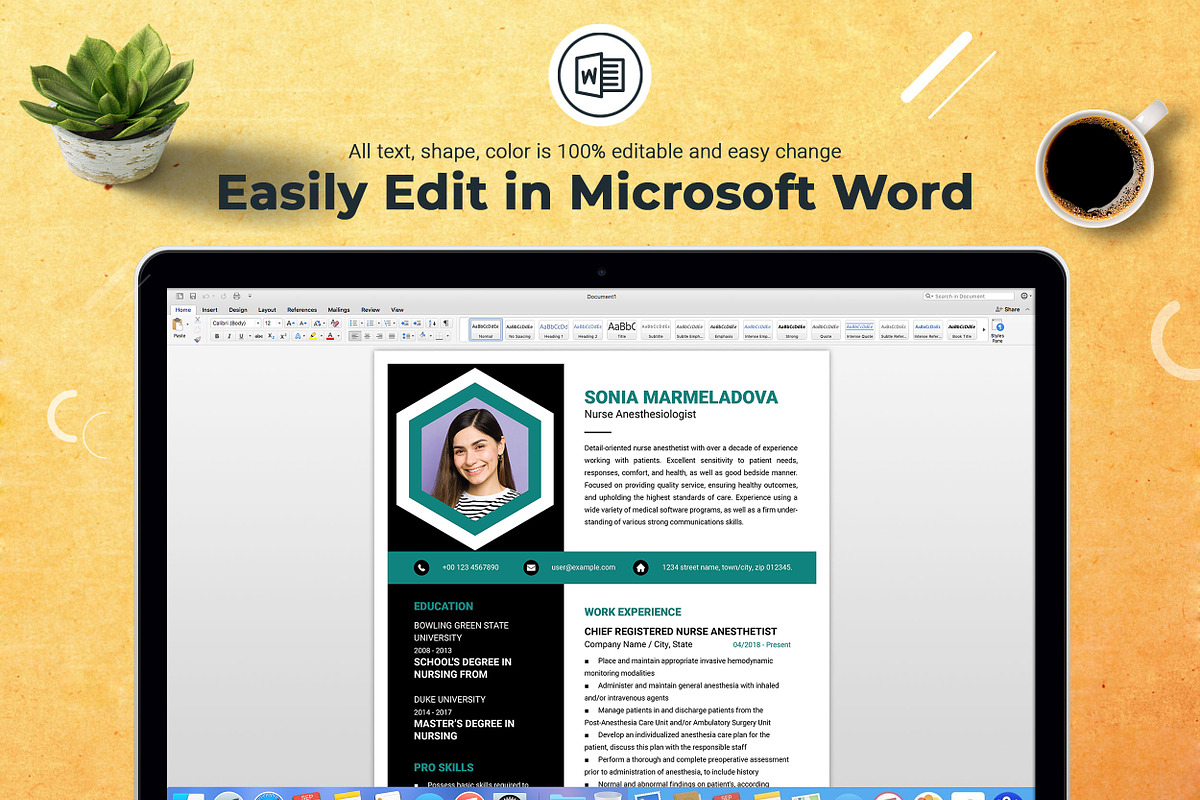
Task: Click the Increase Font Size icon
Action: [x=290, y=323]
